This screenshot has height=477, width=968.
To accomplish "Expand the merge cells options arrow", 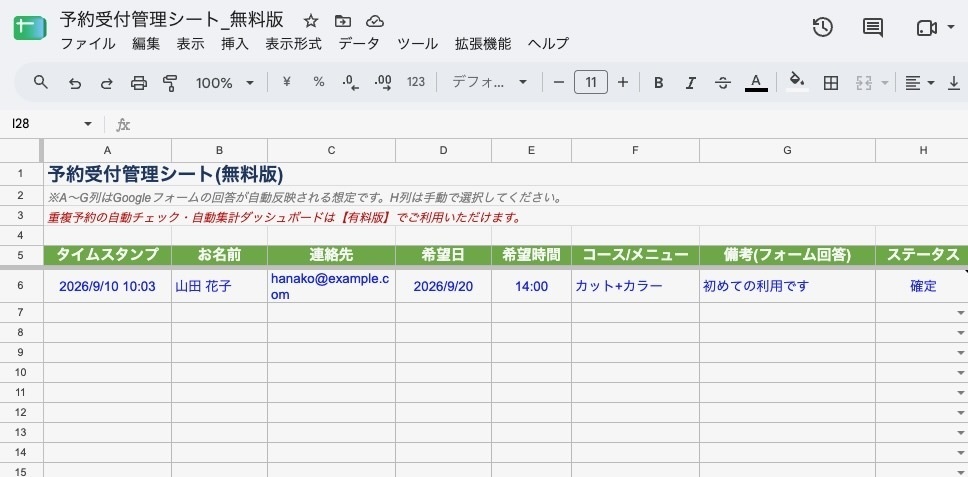I will pos(885,83).
